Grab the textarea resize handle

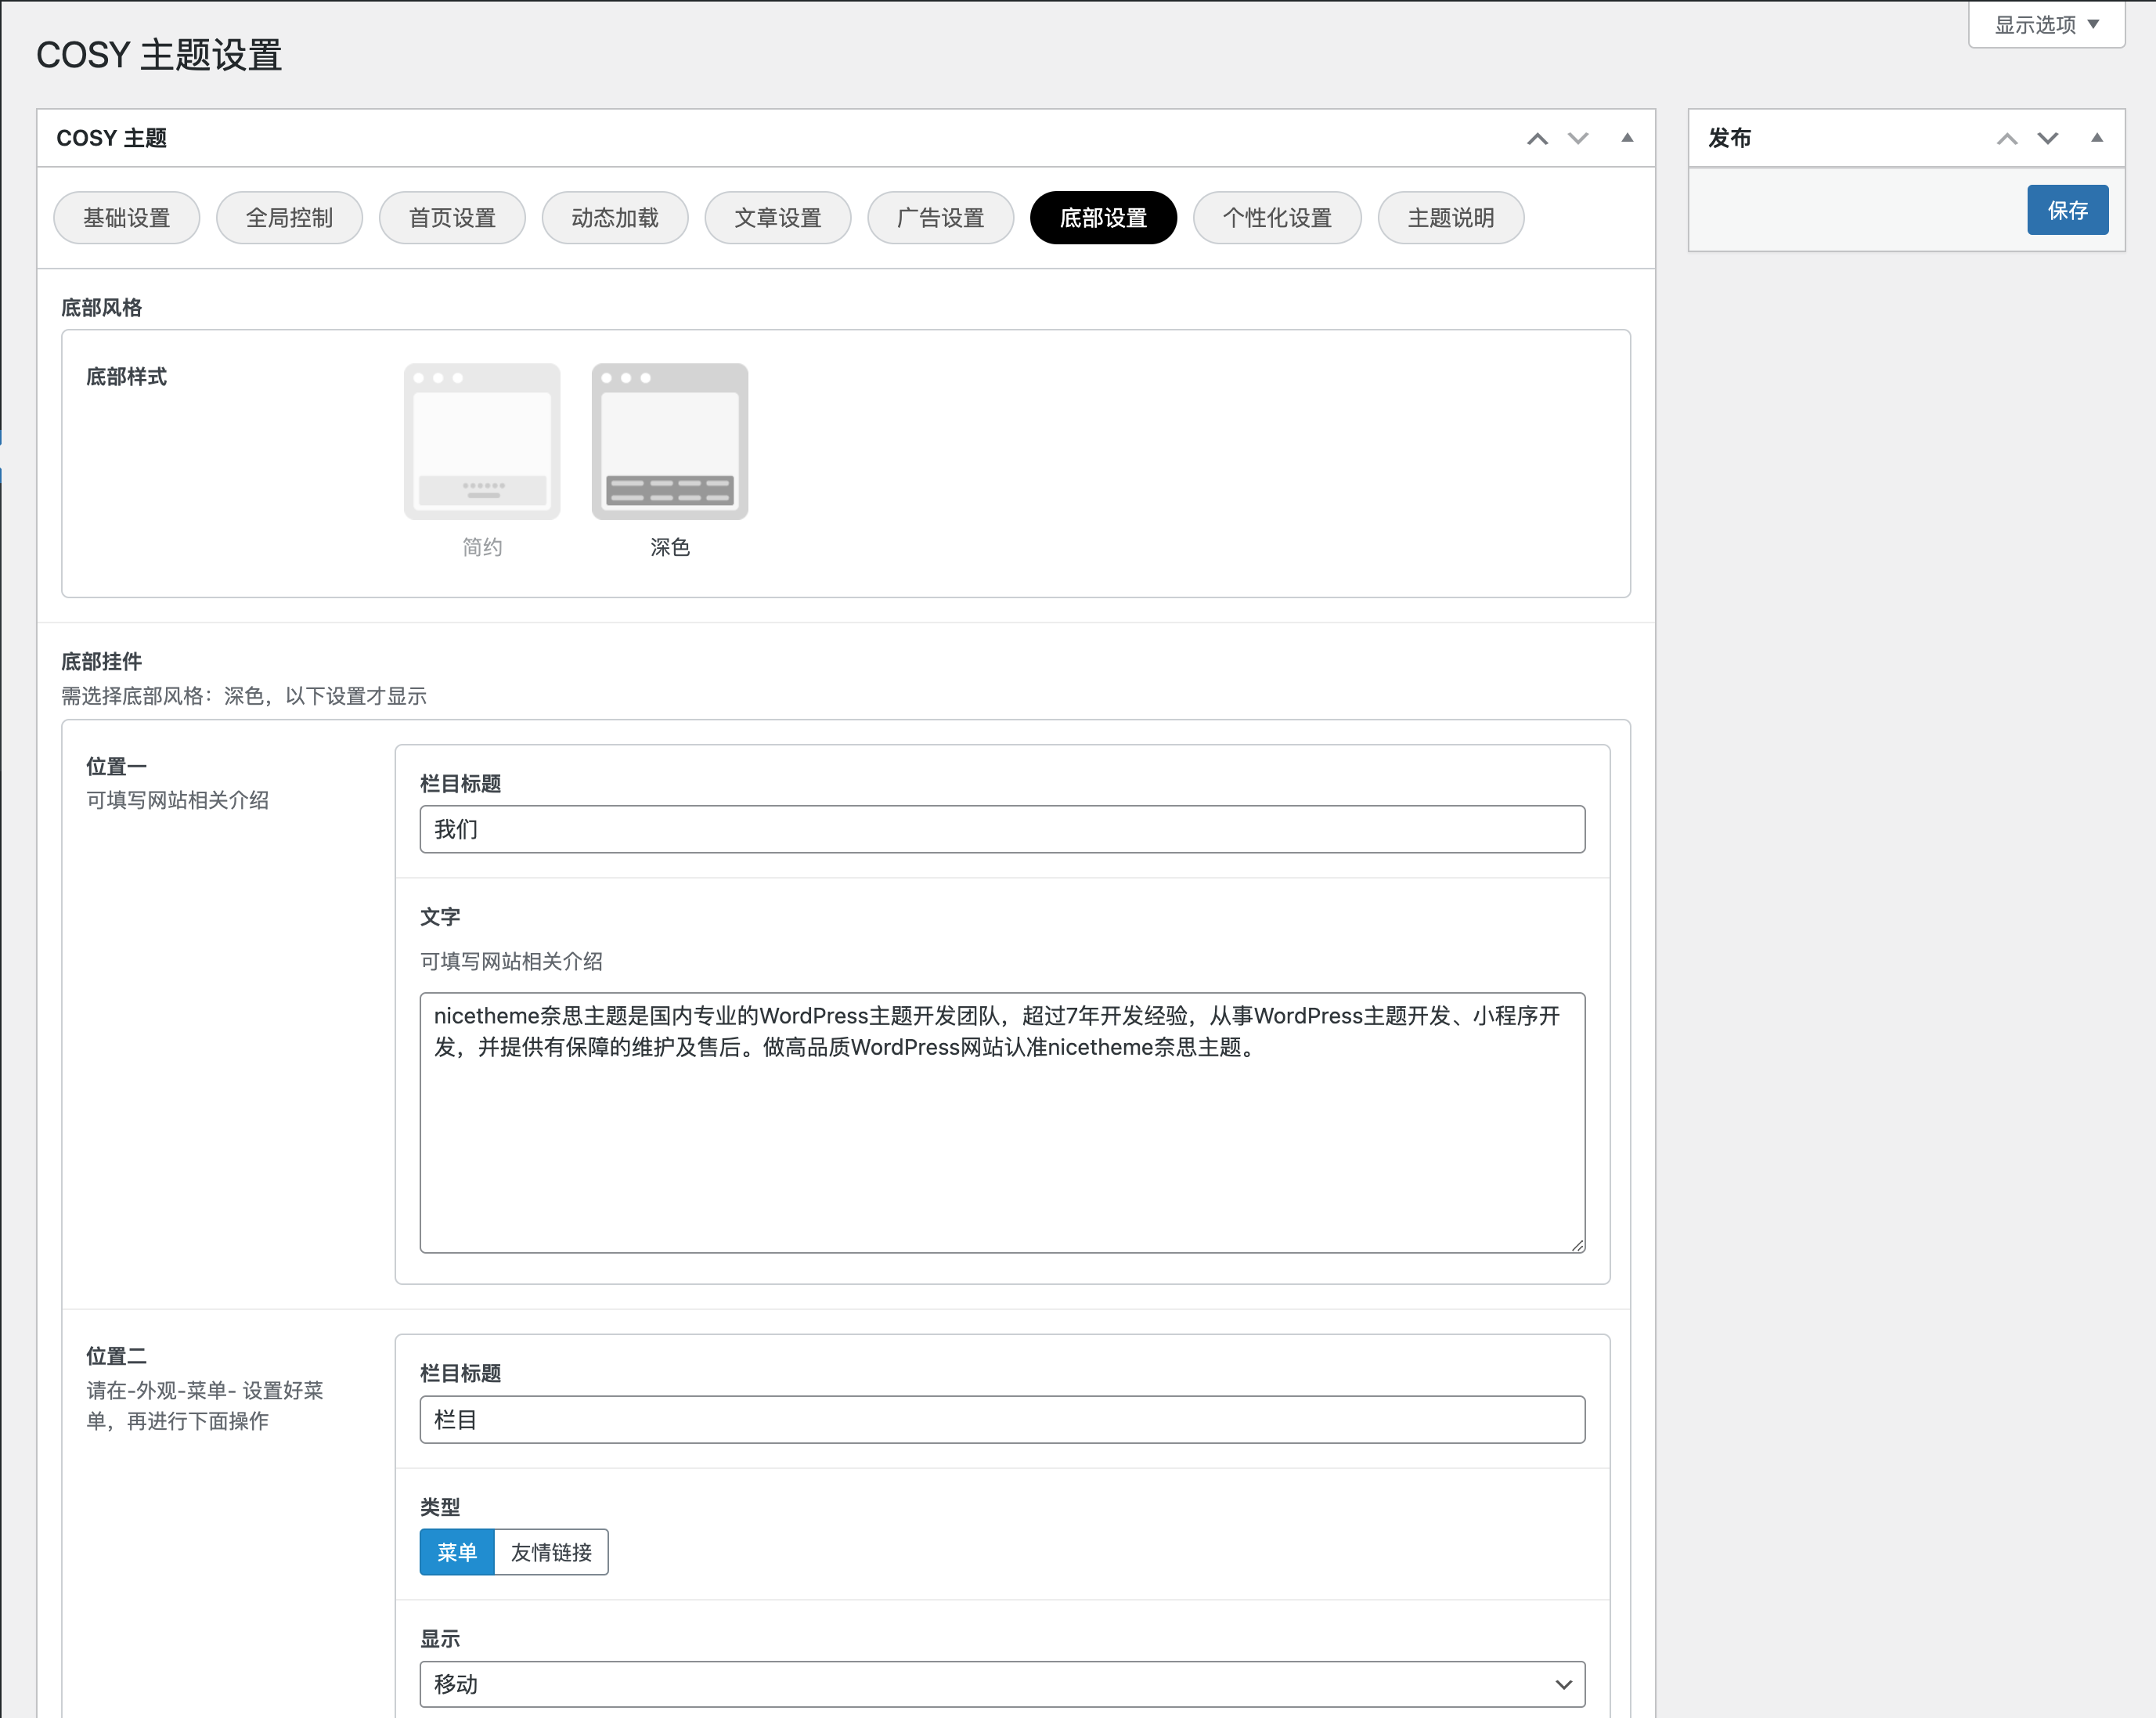[x=1577, y=1244]
